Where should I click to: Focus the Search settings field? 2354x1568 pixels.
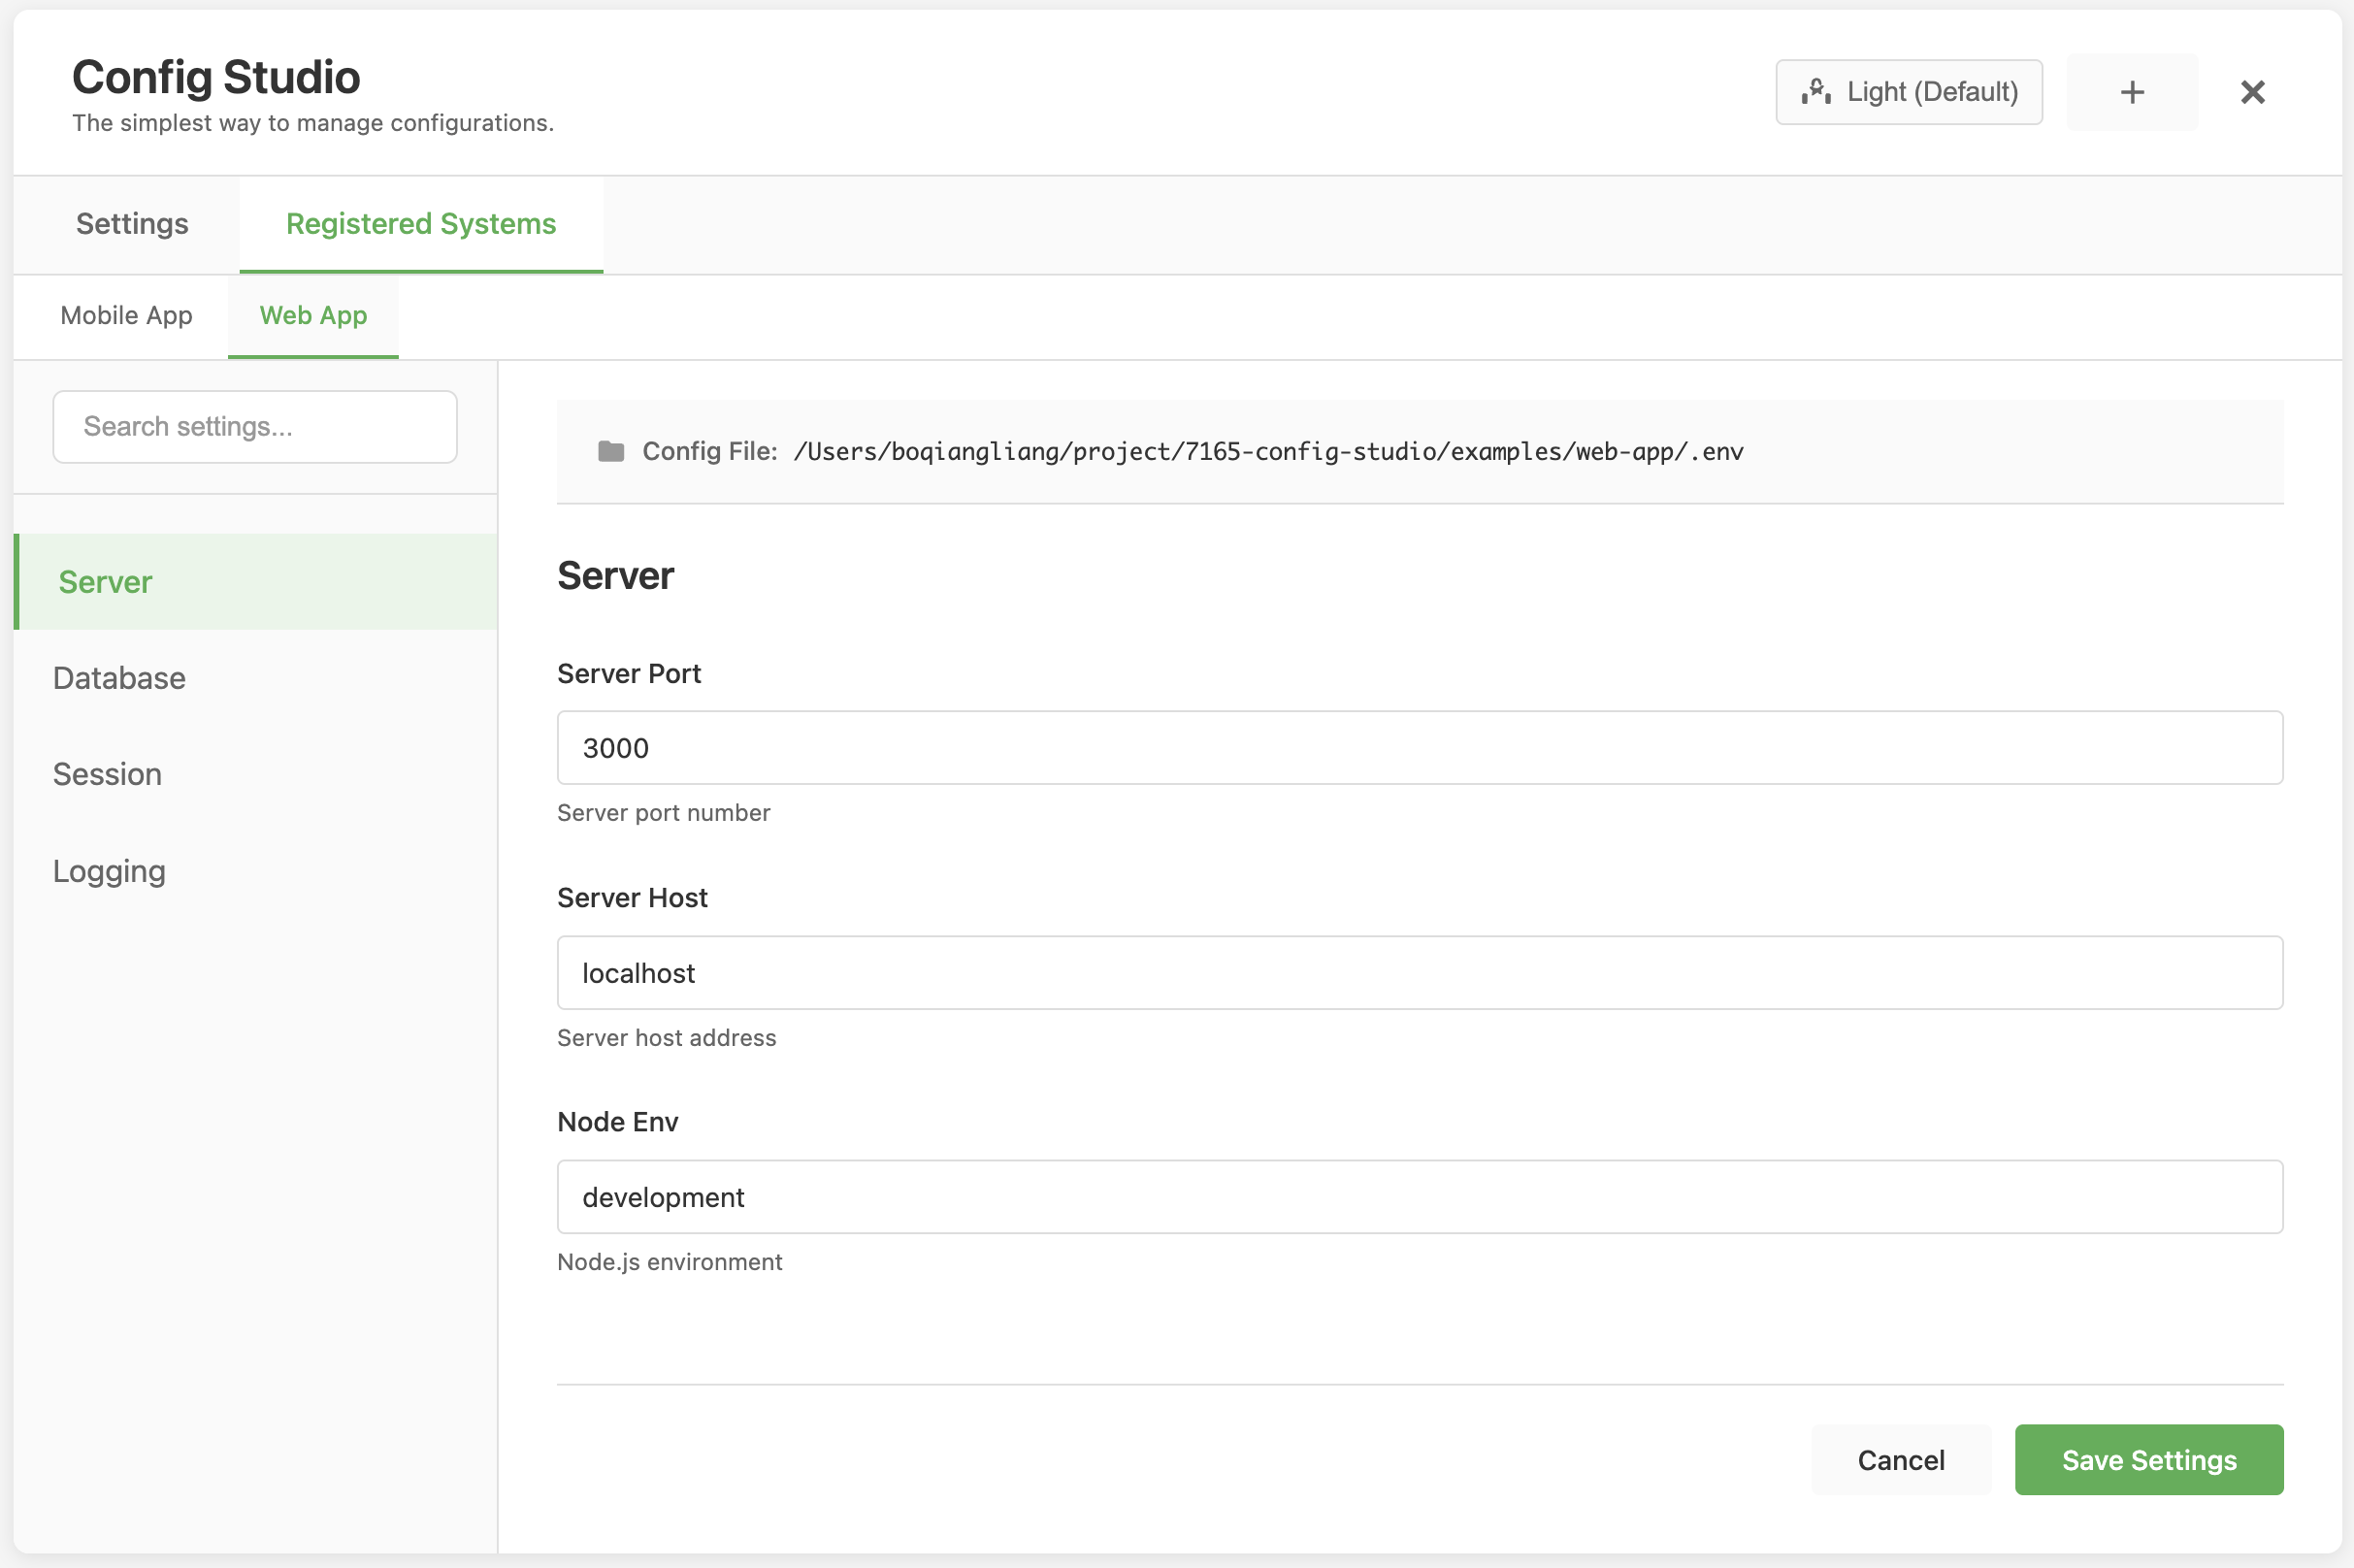[255, 427]
